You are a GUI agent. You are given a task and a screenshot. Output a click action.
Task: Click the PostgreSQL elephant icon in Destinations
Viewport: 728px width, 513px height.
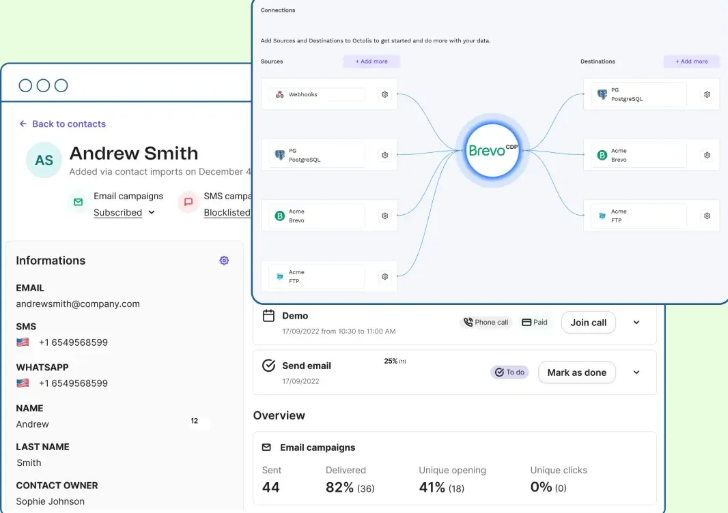click(x=602, y=94)
